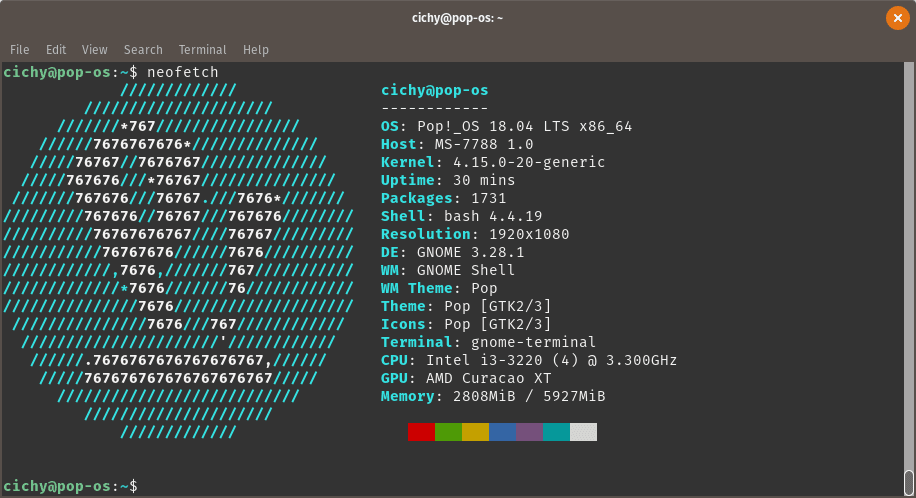Click the Packages value 1731

pos(488,198)
